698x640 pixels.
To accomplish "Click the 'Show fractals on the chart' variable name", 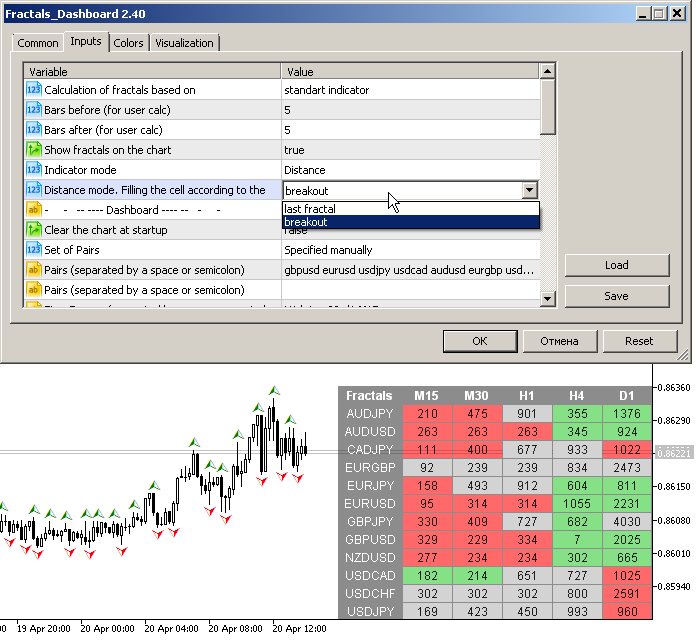I will click(x=108, y=150).
